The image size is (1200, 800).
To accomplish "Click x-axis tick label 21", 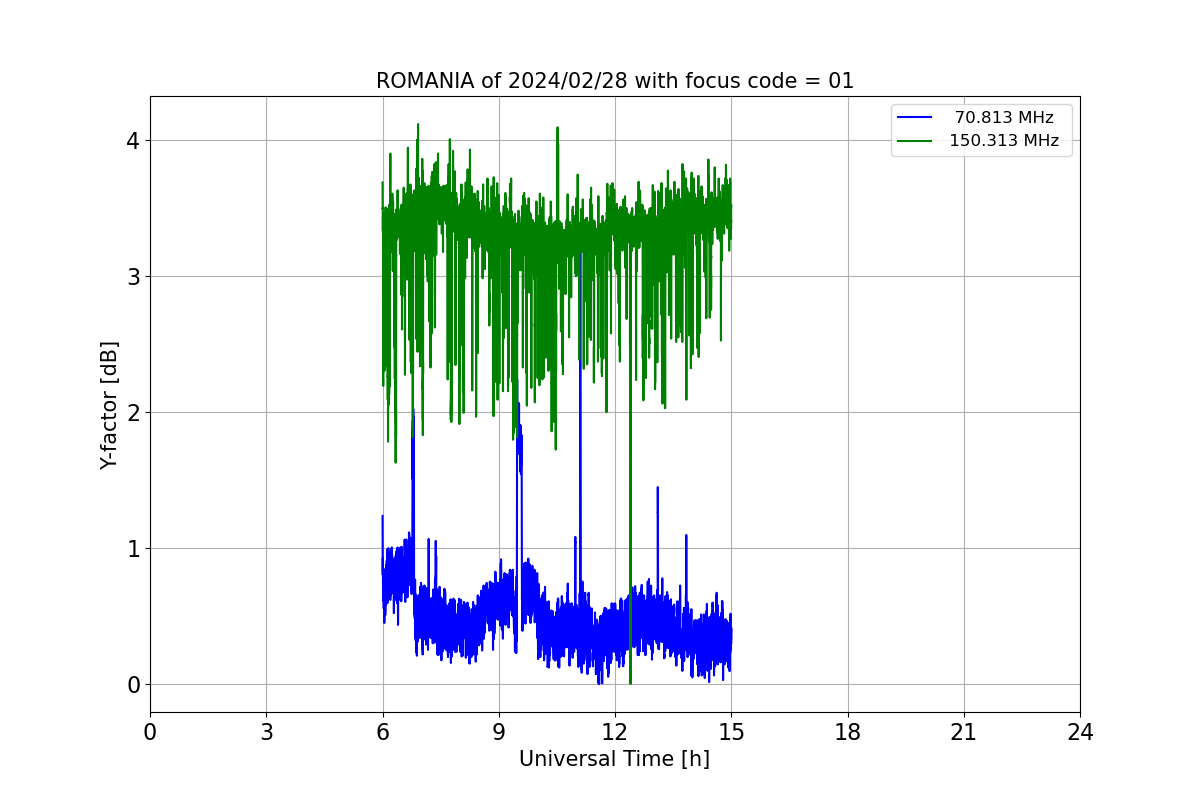I will [x=964, y=733].
